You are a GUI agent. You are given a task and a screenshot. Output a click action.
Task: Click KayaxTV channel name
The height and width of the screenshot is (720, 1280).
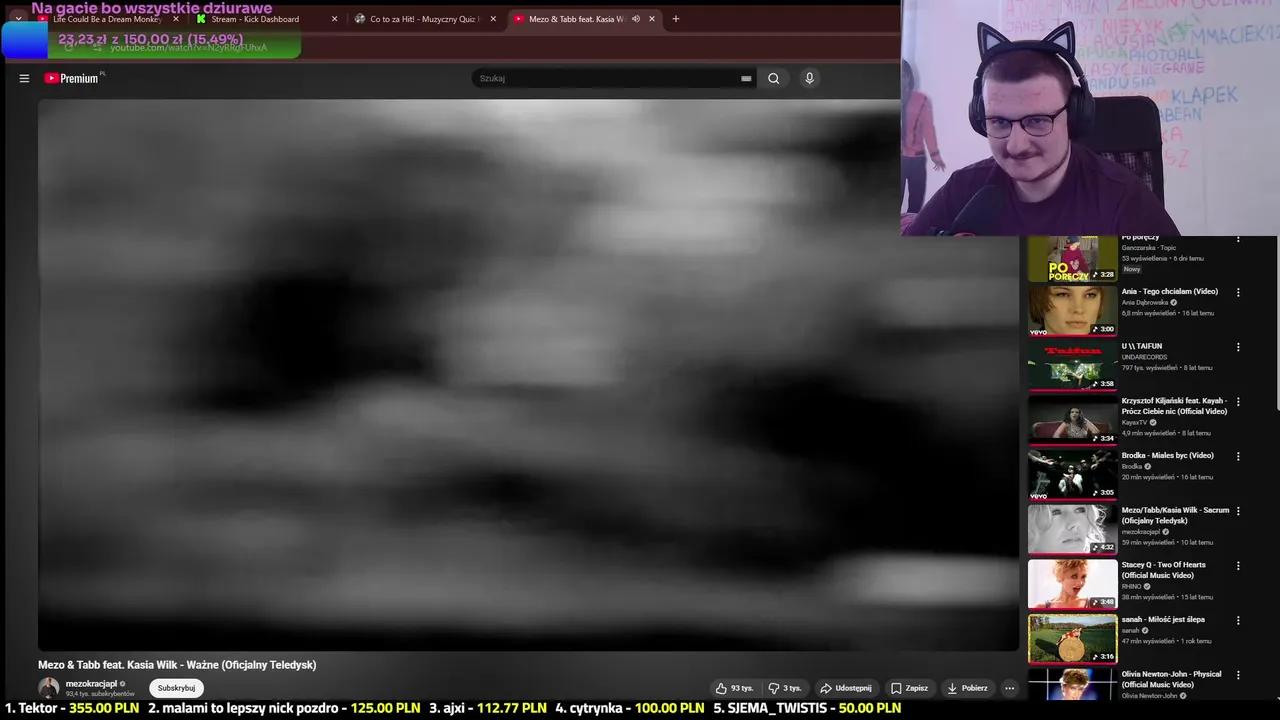[x=1134, y=422]
